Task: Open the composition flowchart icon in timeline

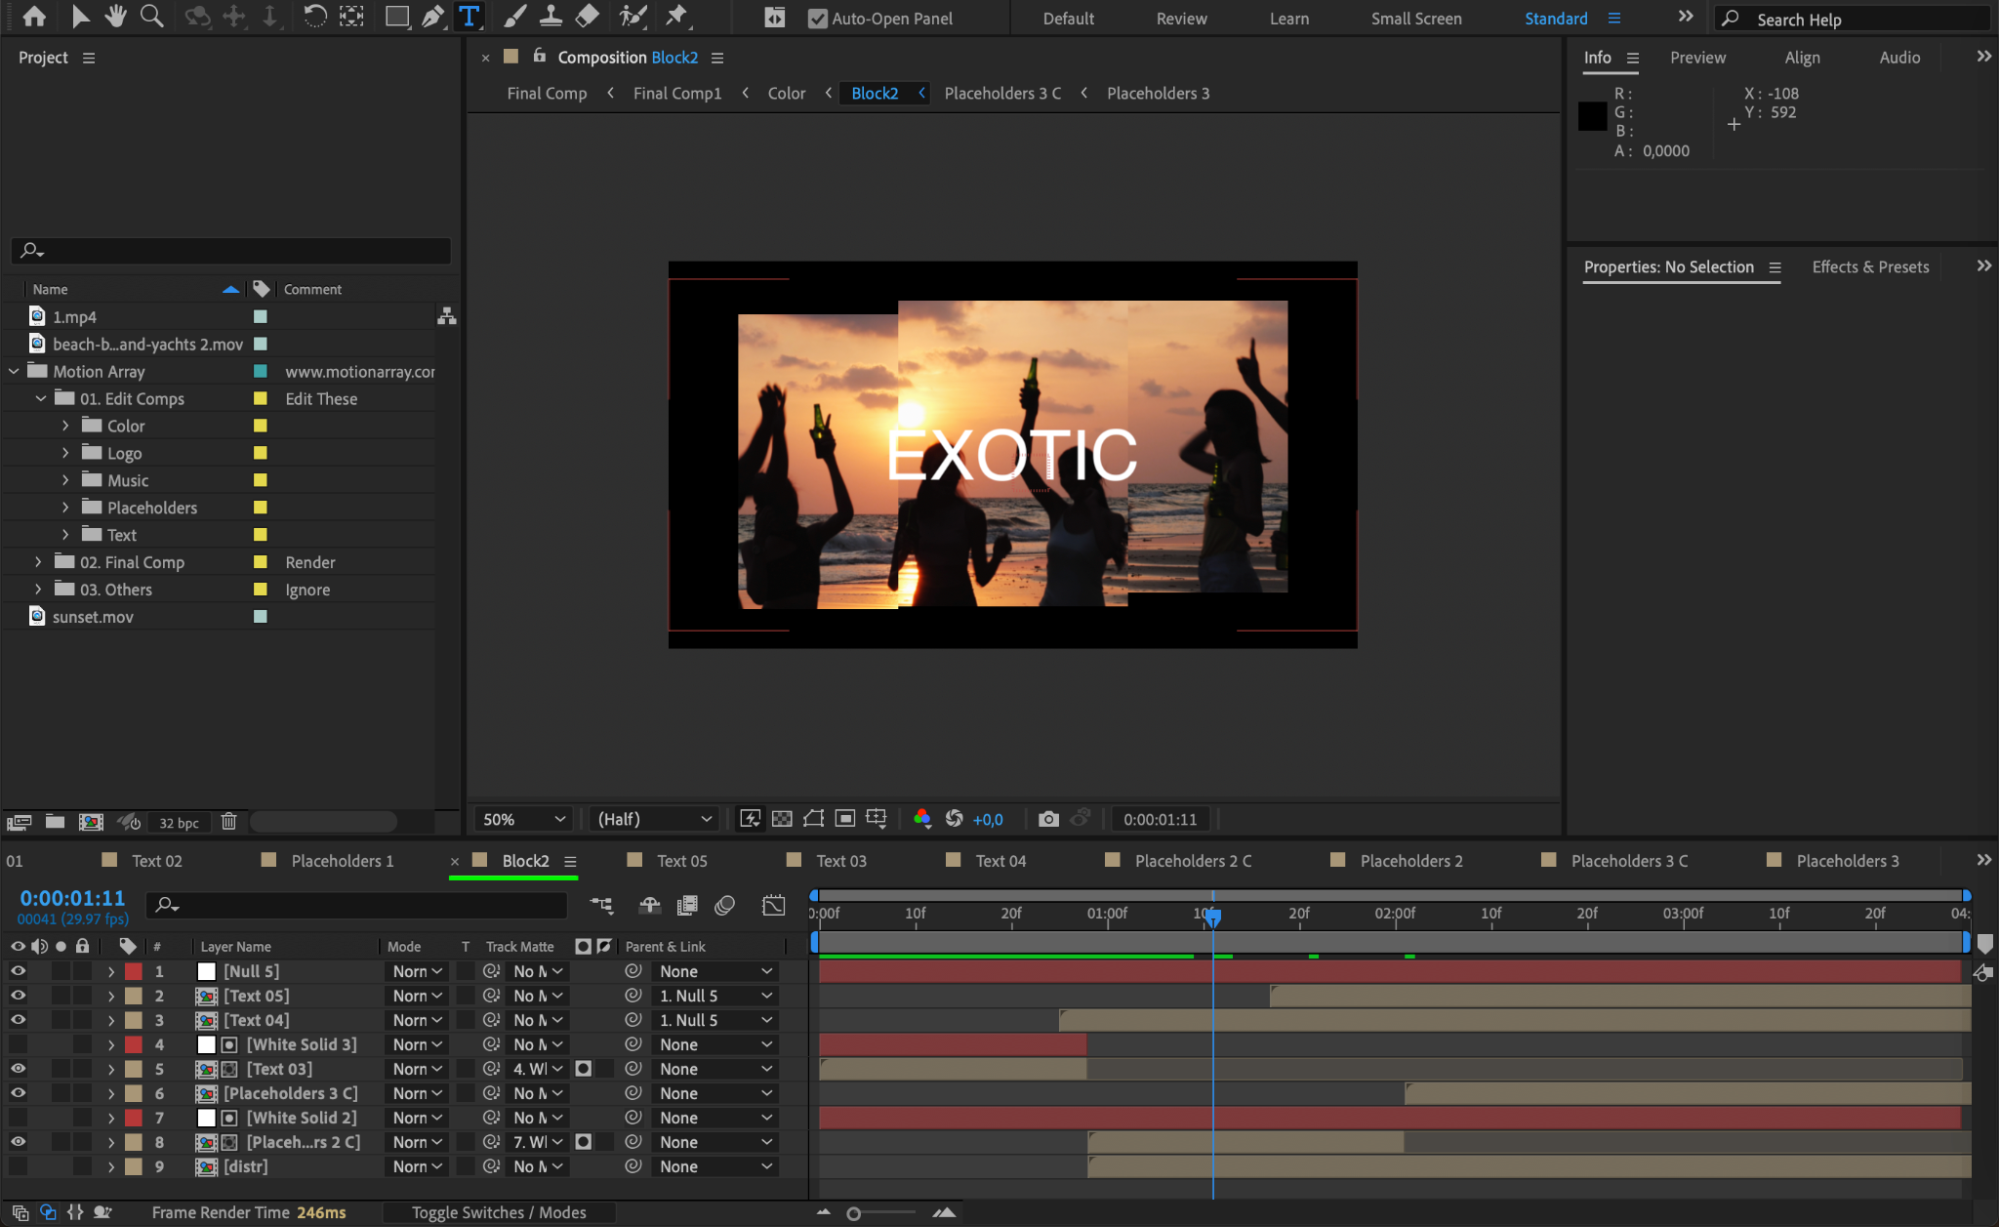Action: click(x=601, y=905)
